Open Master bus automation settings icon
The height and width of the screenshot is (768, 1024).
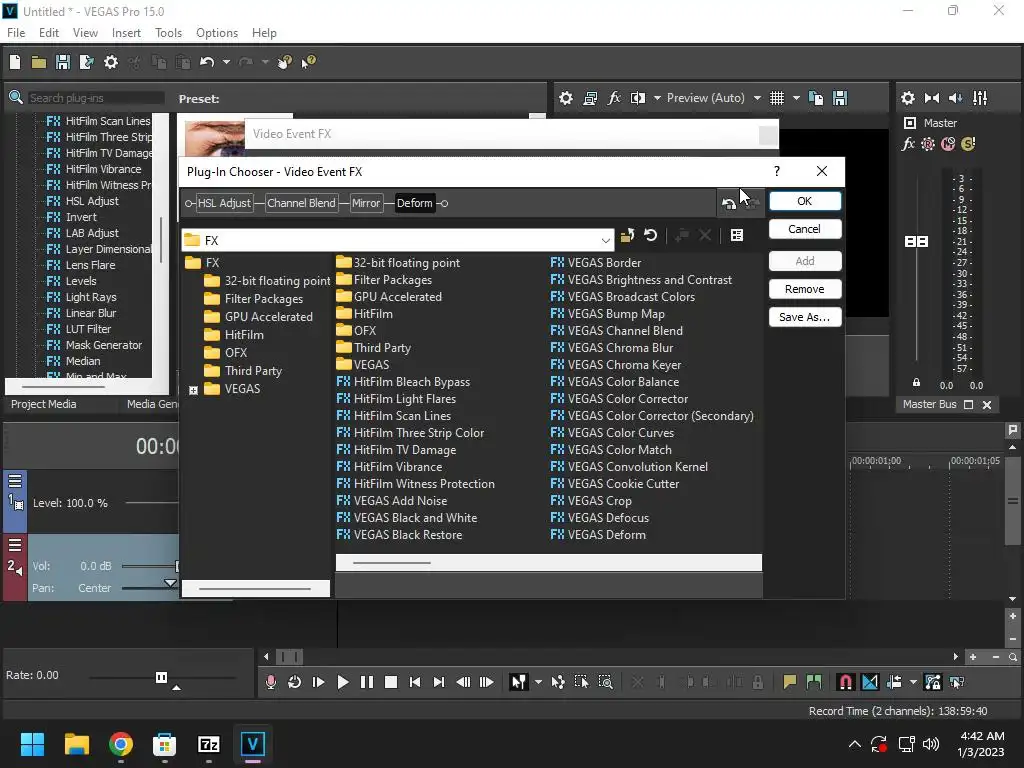point(927,144)
